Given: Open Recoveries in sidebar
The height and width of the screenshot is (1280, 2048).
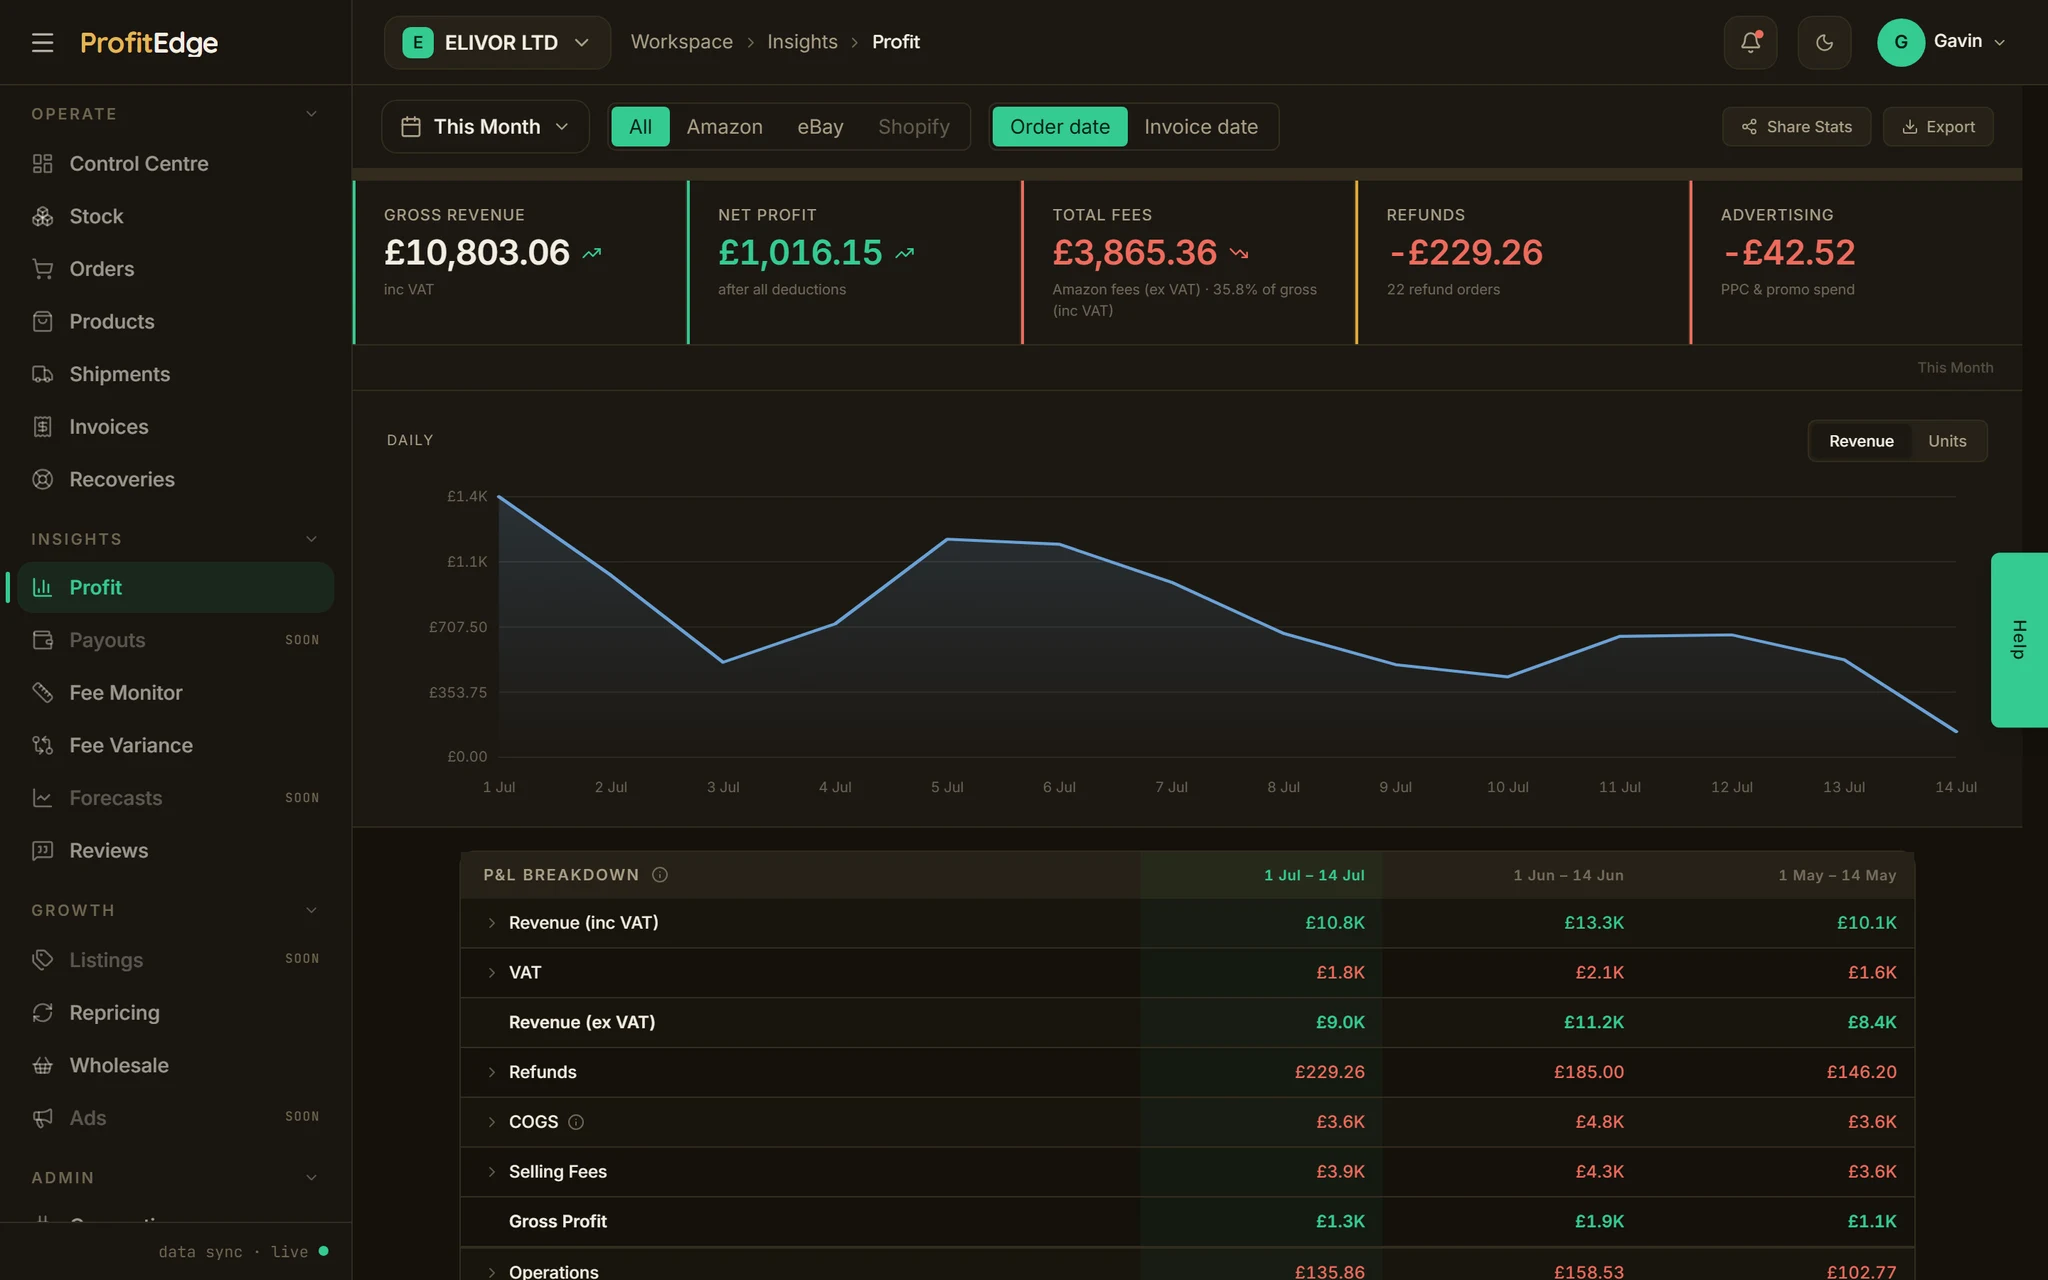Looking at the screenshot, I should coord(176,479).
